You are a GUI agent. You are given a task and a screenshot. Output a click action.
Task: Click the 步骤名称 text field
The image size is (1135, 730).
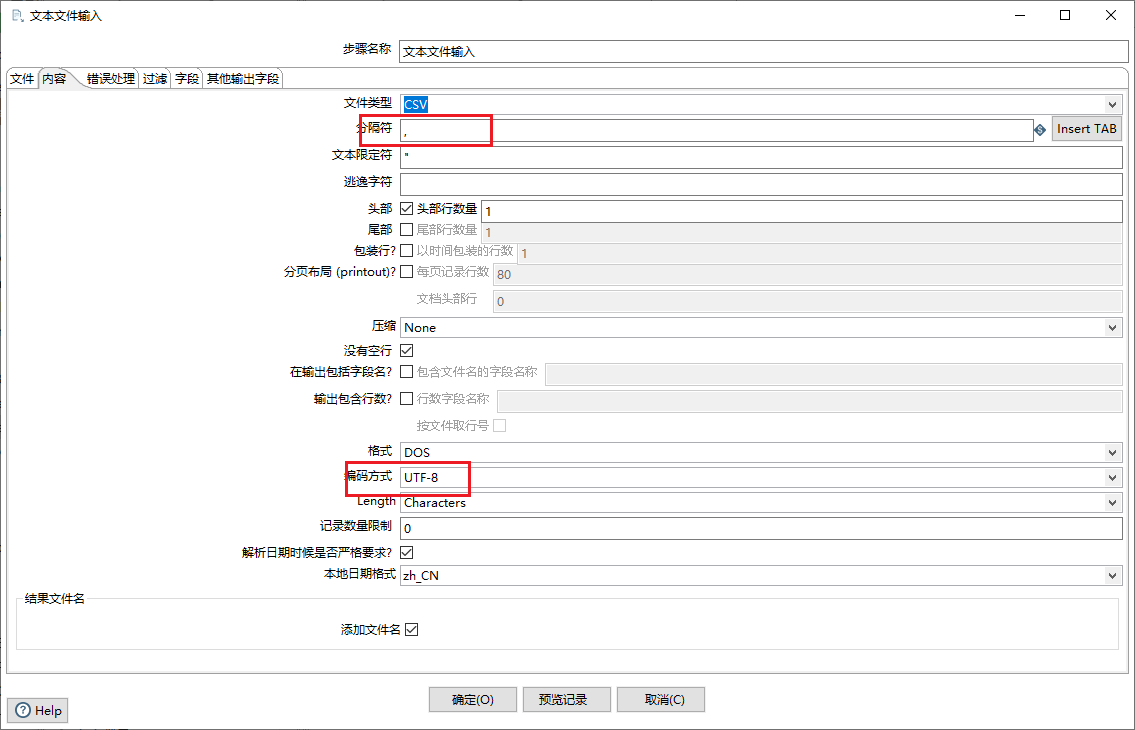pyautogui.click(x=763, y=51)
